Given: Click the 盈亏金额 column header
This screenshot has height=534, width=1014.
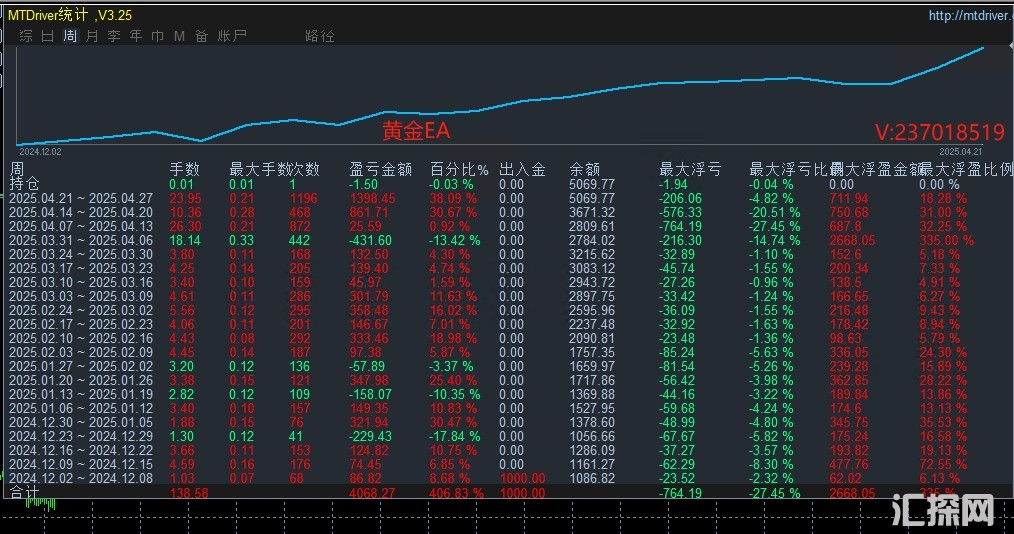Looking at the screenshot, I should [380, 170].
